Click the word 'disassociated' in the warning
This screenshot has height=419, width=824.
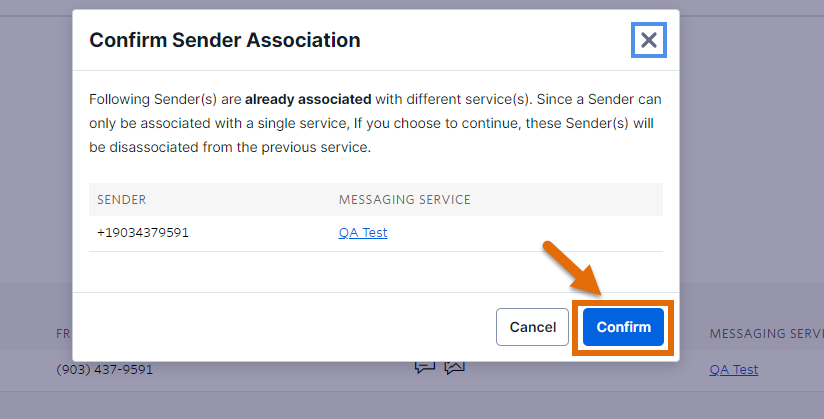[x=152, y=147]
